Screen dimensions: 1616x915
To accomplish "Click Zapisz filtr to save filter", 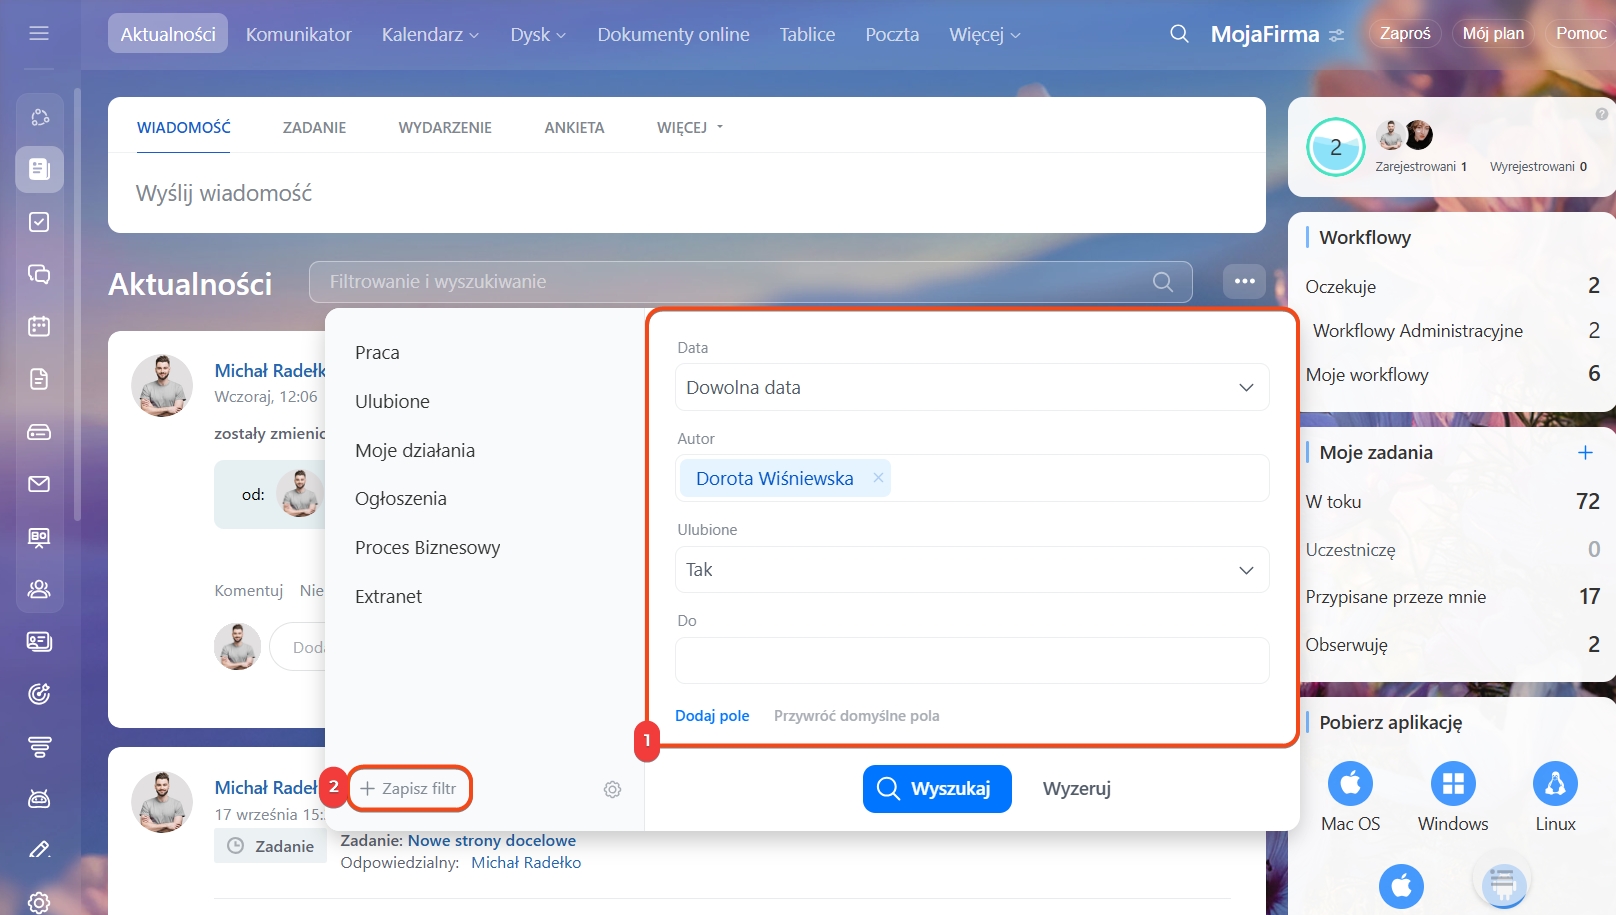I will click(x=409, y=789).
